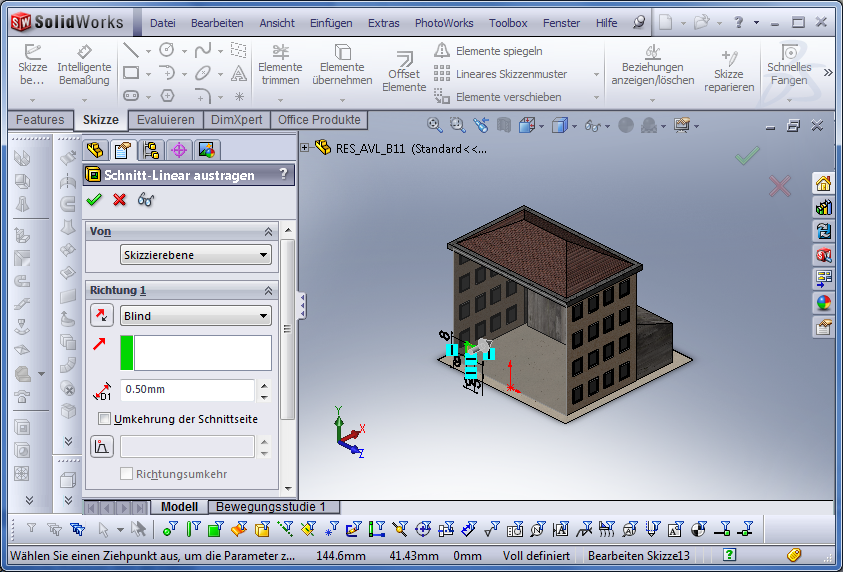
Task: Switch to the Features tab
Action: [x=40, y=120]
